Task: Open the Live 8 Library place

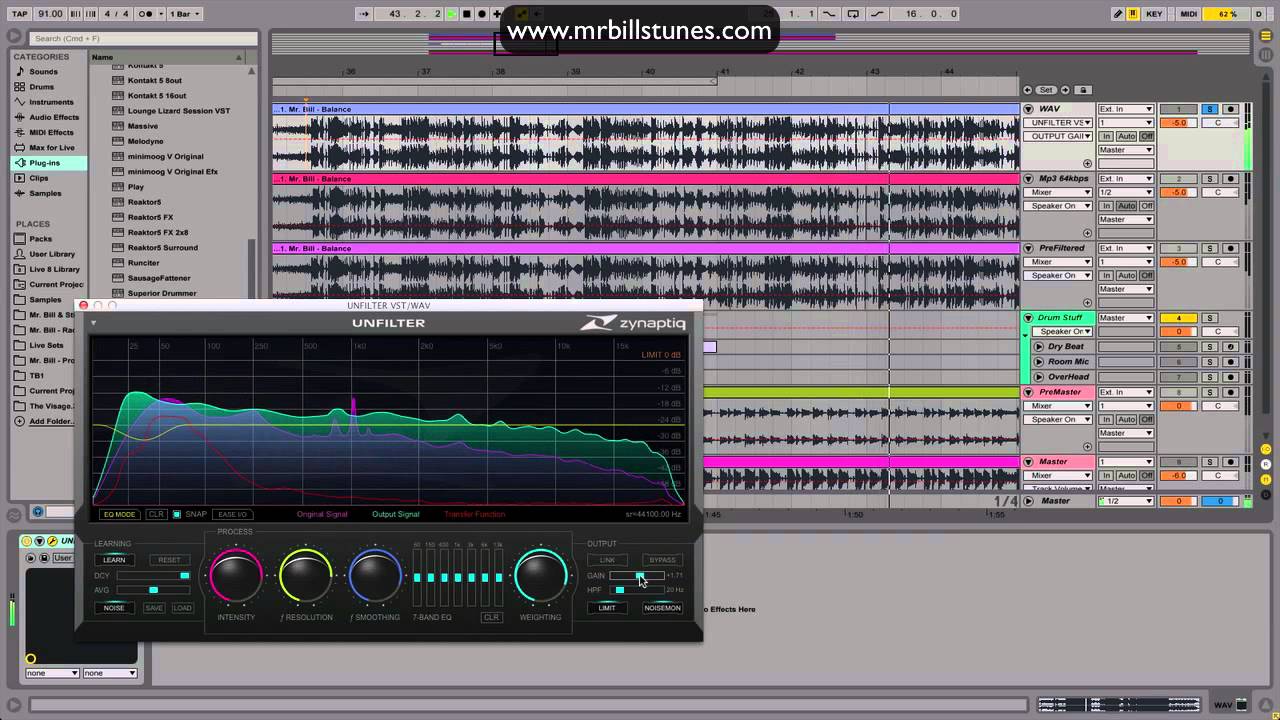Action: [54, 269]
